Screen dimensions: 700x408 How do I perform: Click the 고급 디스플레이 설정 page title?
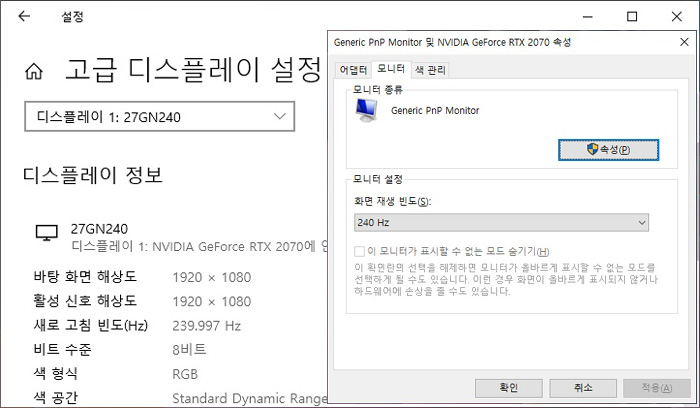tap(193, 71)
